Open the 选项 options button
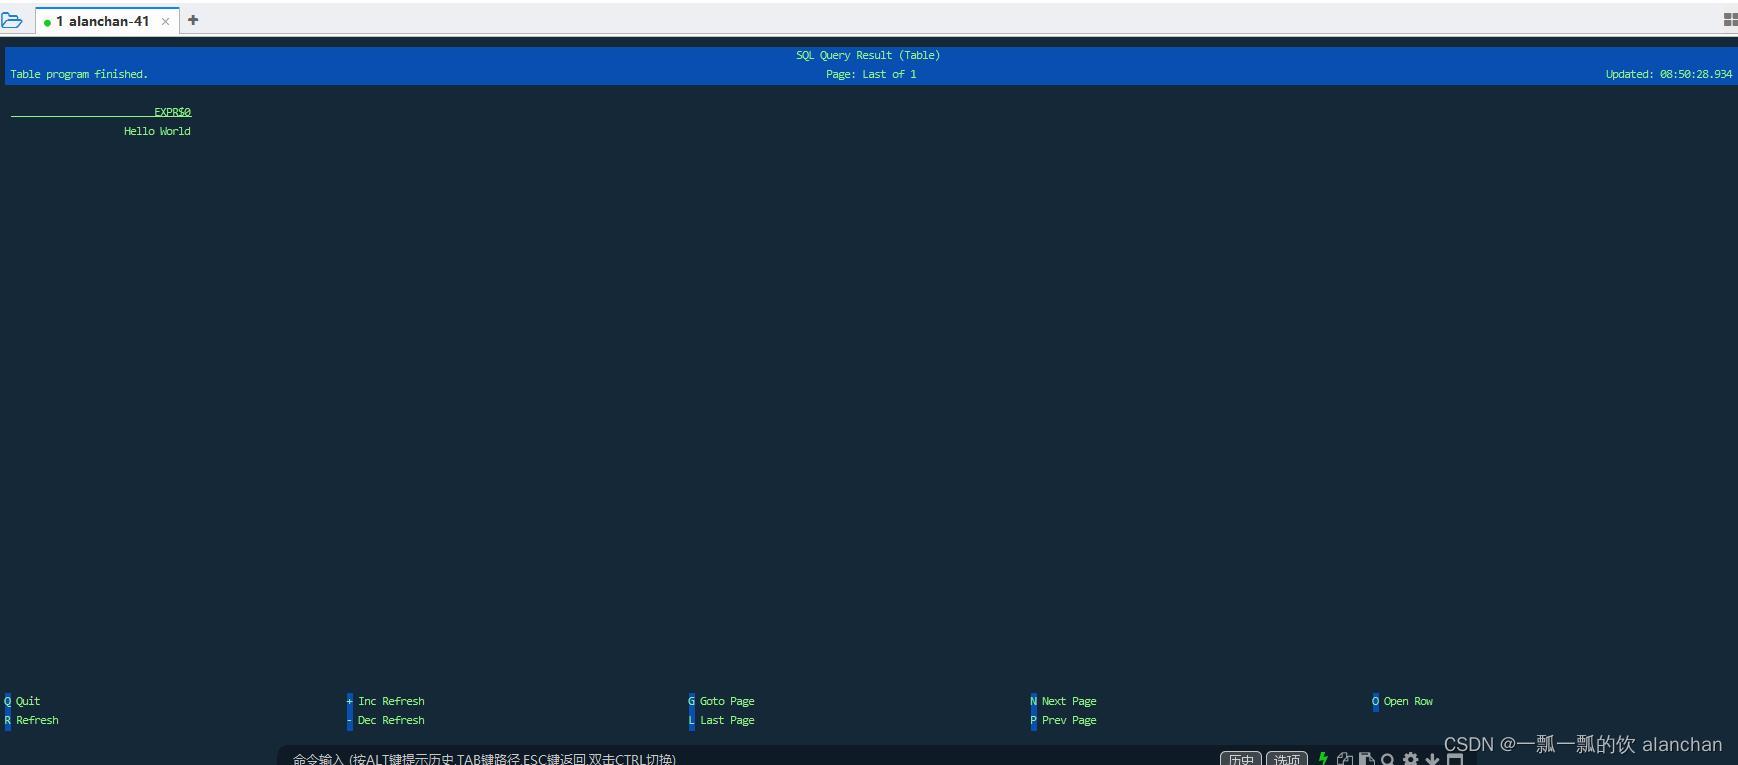 tap(1287, 759)
